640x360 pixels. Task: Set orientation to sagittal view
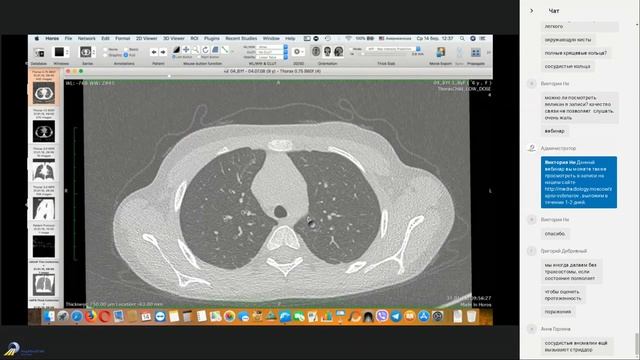click(338, 51)
